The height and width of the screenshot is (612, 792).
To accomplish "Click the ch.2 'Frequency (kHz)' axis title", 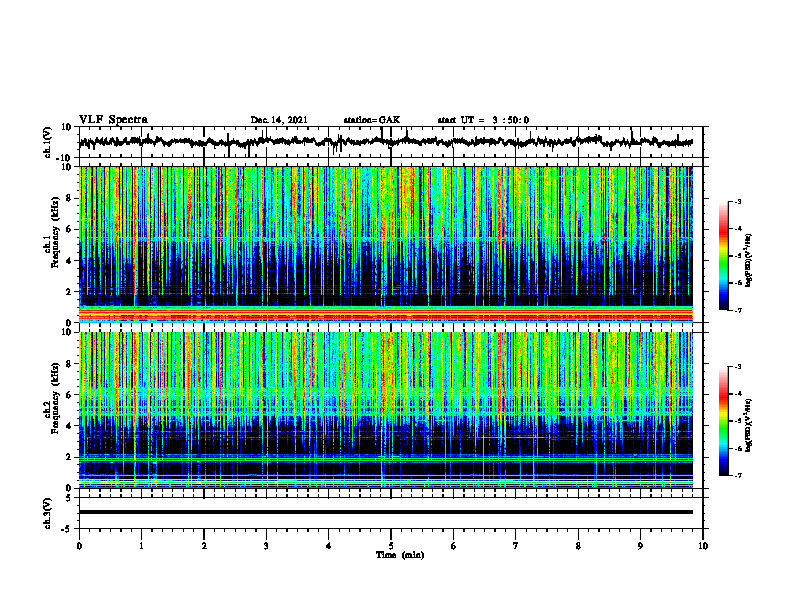I will point(56,398).
